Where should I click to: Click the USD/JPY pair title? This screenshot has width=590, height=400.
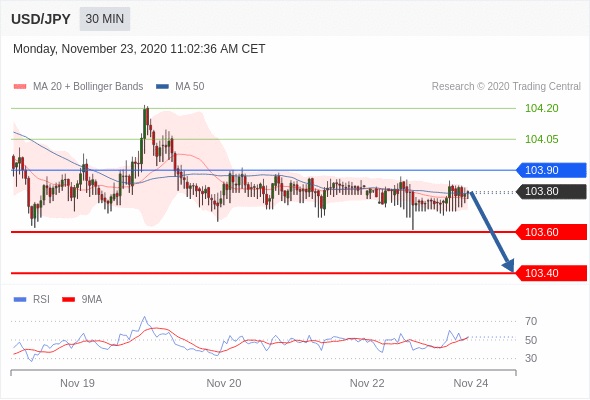point(41,19)
